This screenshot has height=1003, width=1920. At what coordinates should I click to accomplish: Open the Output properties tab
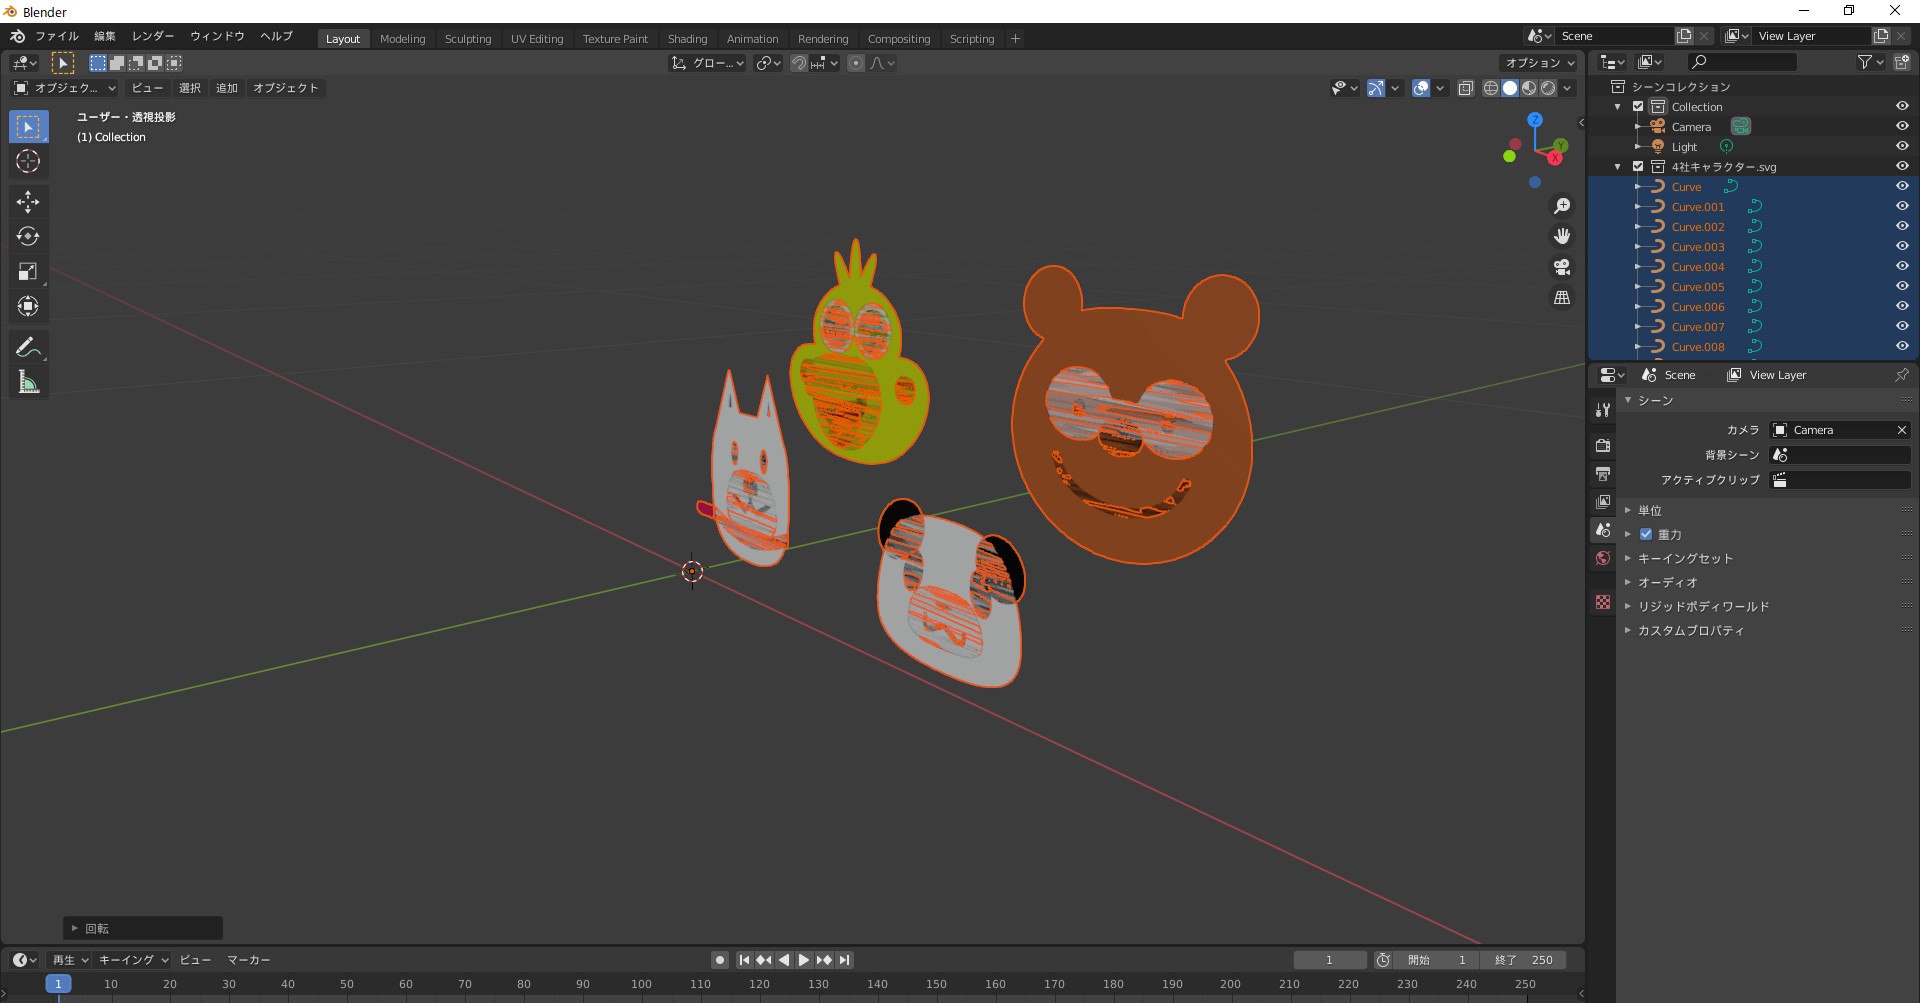(x=1603, y=473)
